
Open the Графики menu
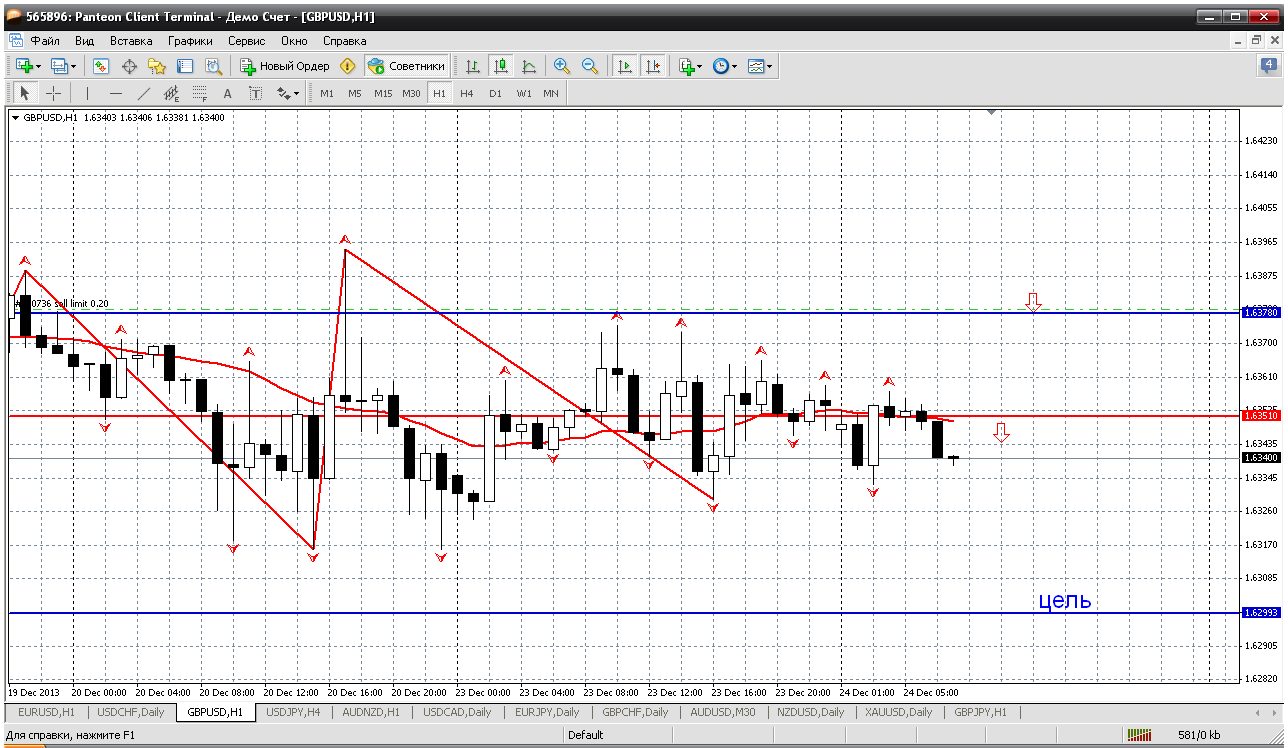190,41
